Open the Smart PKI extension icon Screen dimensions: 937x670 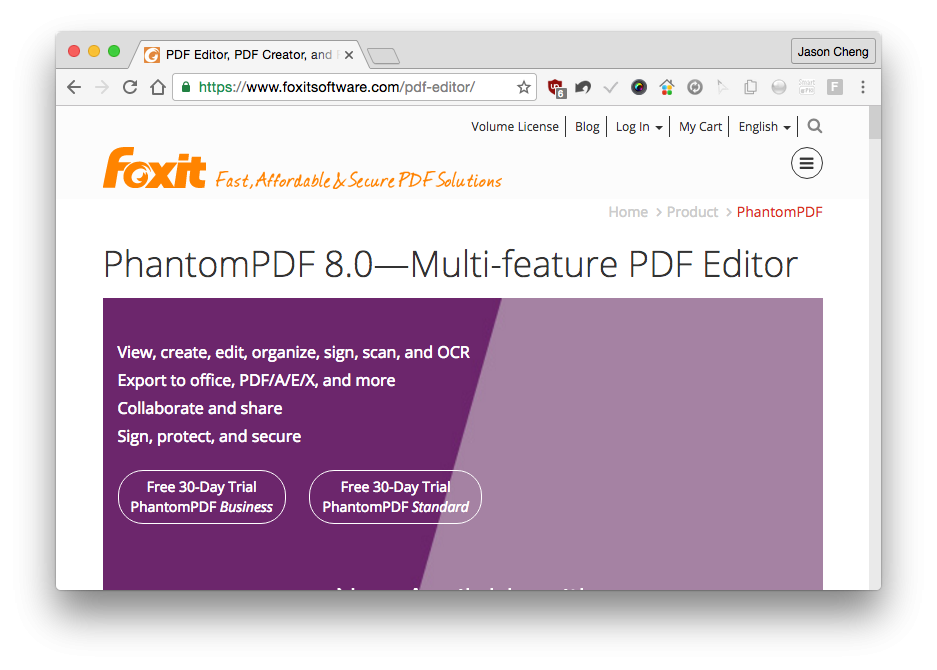point(807,87)
